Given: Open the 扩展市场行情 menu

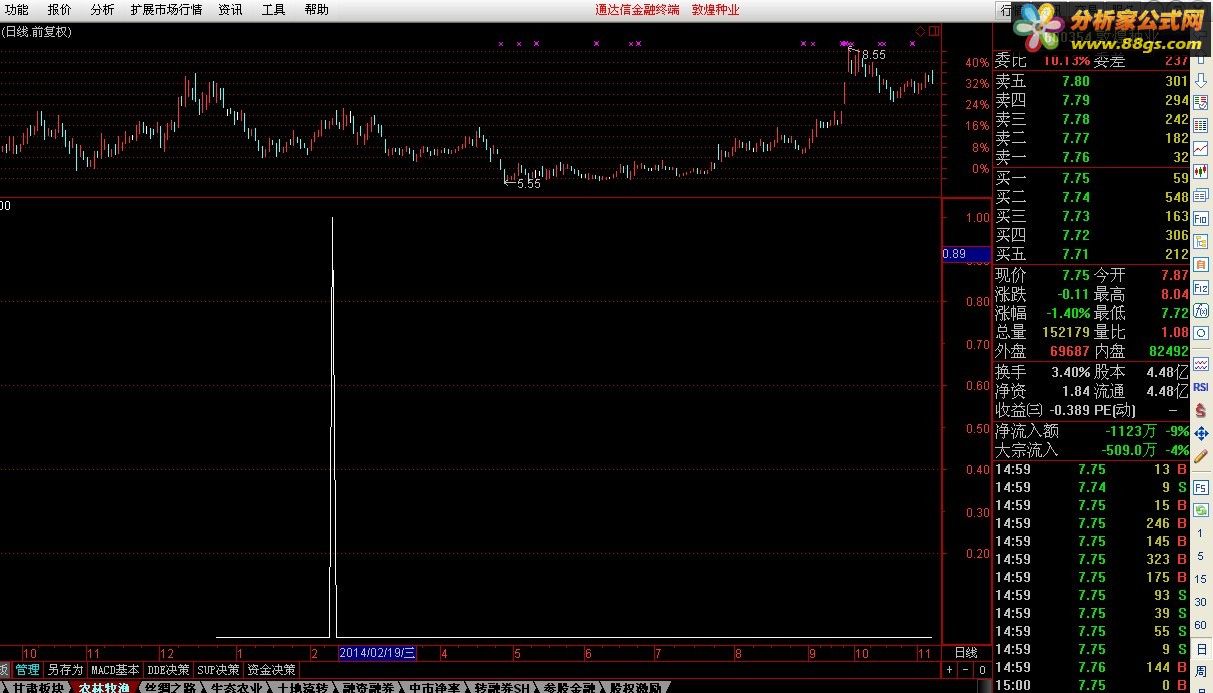Looking at the screenshot, I should click(x=166, y=9).
